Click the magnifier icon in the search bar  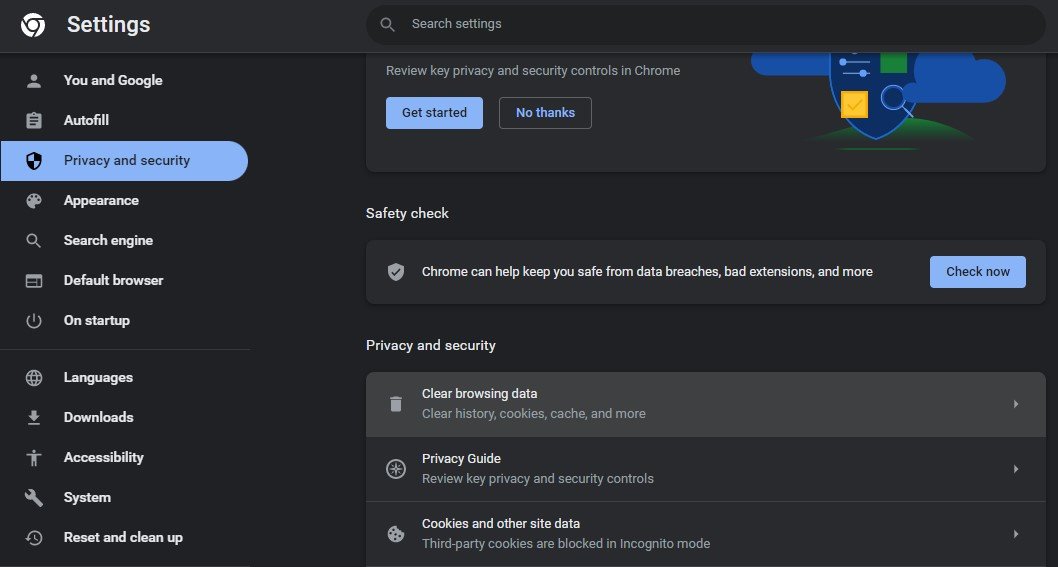point(387,24)
